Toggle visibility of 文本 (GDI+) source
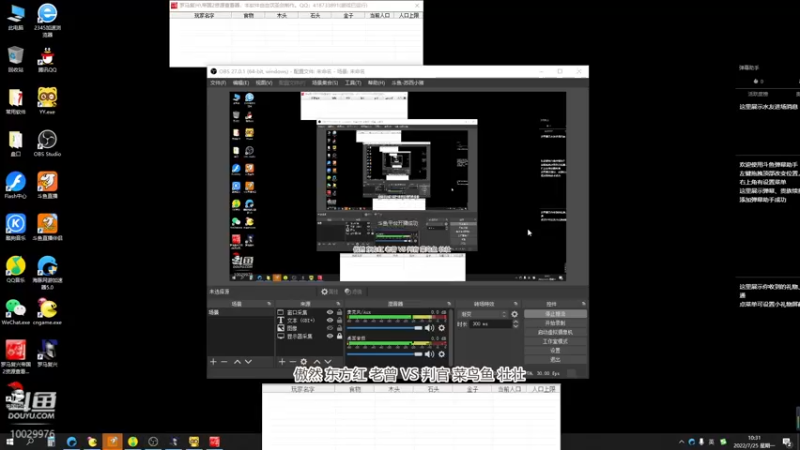Image resolution: width=800 pixels, height=450 pixels. coord(330,320)
